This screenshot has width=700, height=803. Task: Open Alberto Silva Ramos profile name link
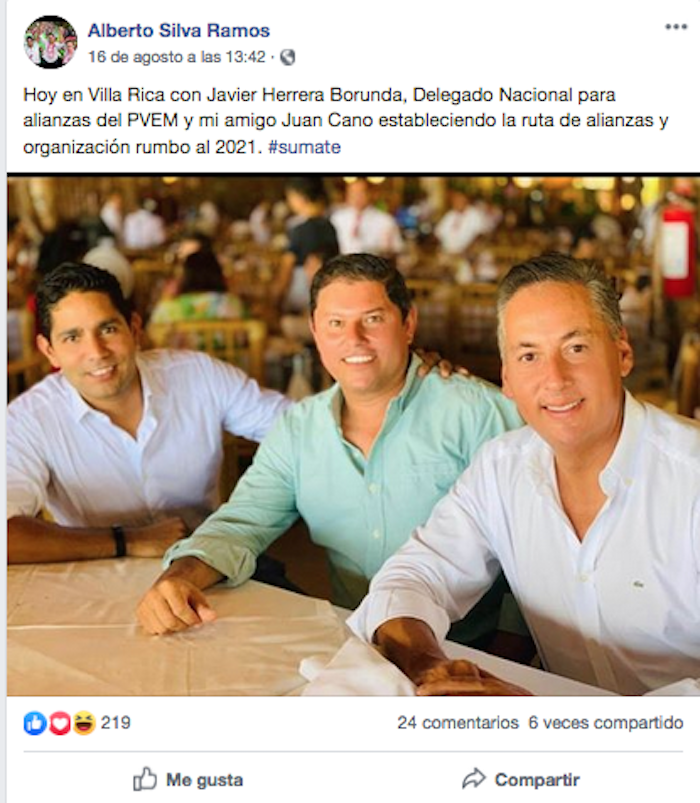[x=179, y=31]
